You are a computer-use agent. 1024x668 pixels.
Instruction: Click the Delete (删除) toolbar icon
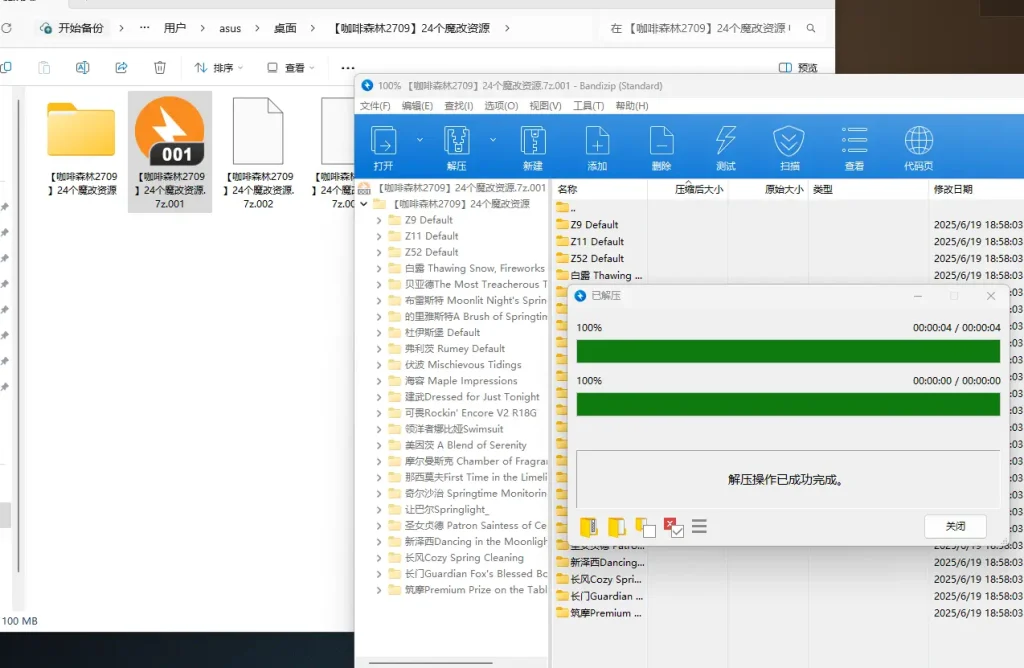coord(661,148)
